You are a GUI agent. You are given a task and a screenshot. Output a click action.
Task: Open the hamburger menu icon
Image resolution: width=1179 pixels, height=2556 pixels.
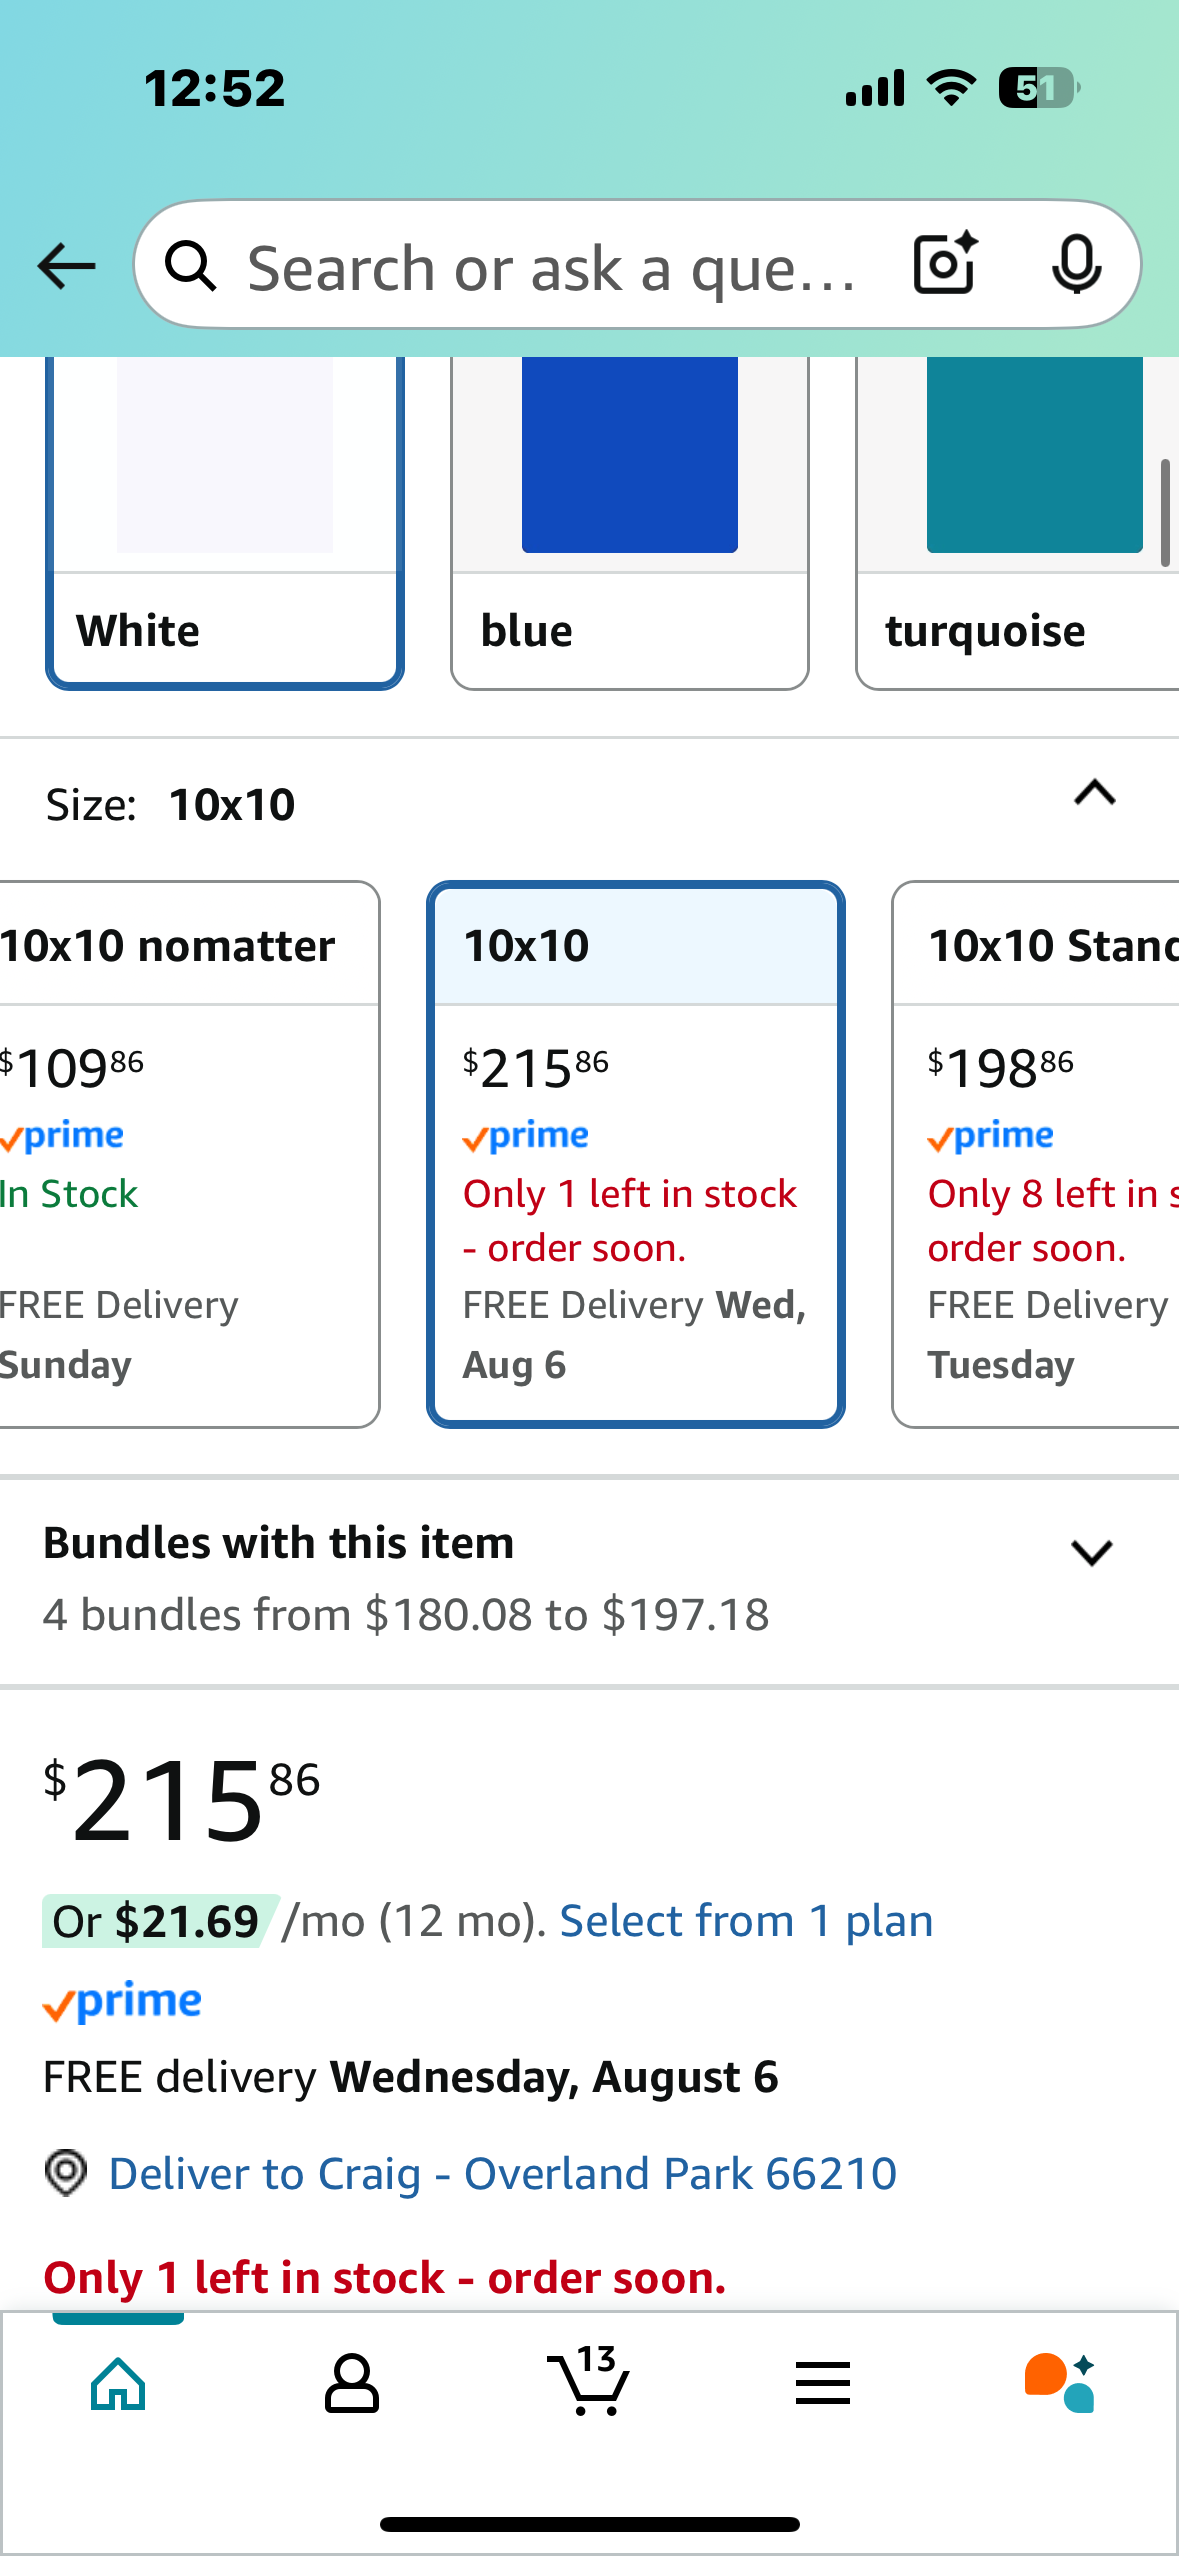click(823, 2383)
